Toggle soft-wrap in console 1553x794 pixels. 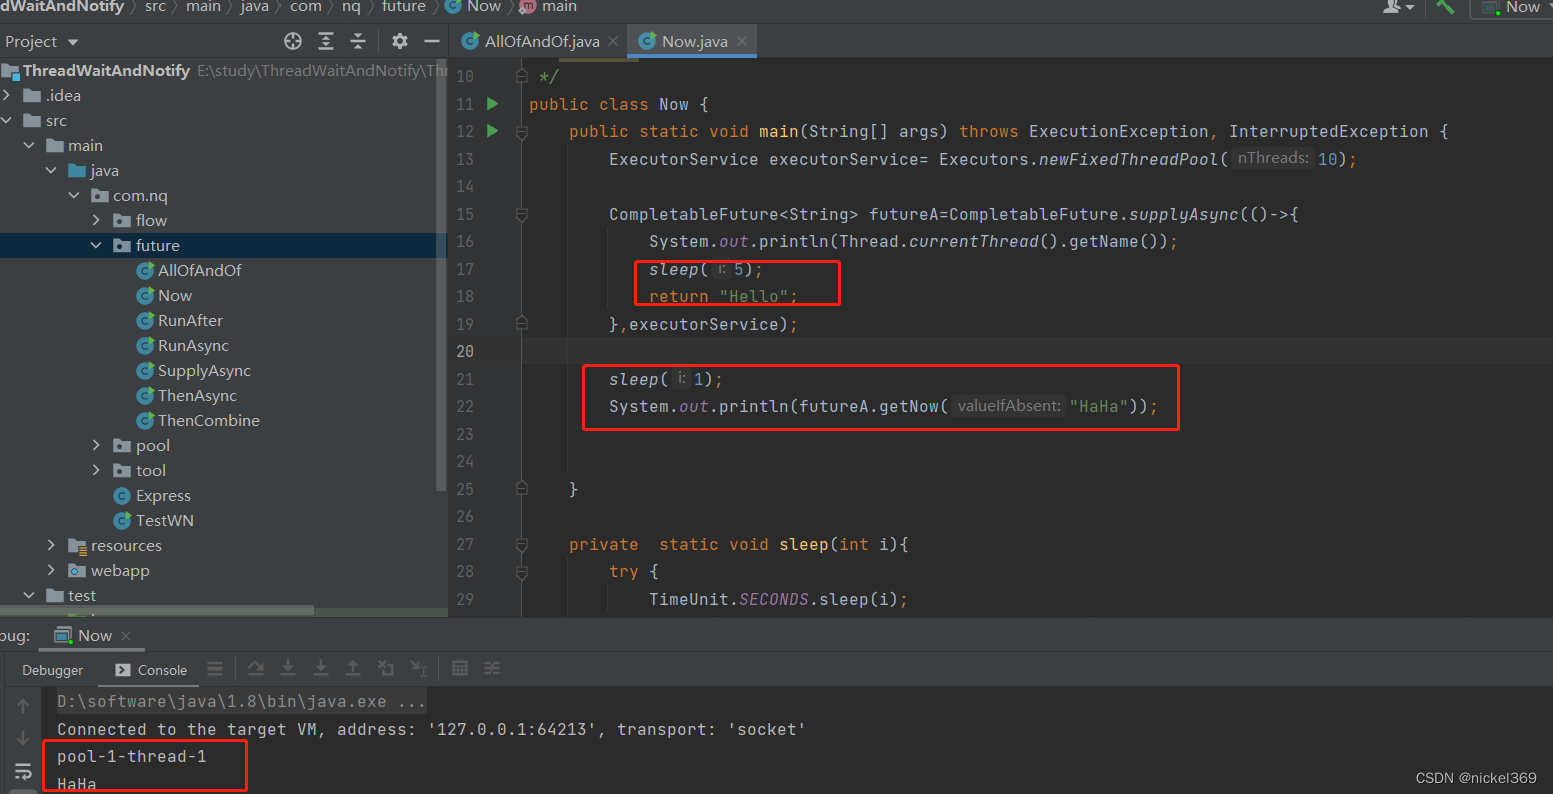22,772
